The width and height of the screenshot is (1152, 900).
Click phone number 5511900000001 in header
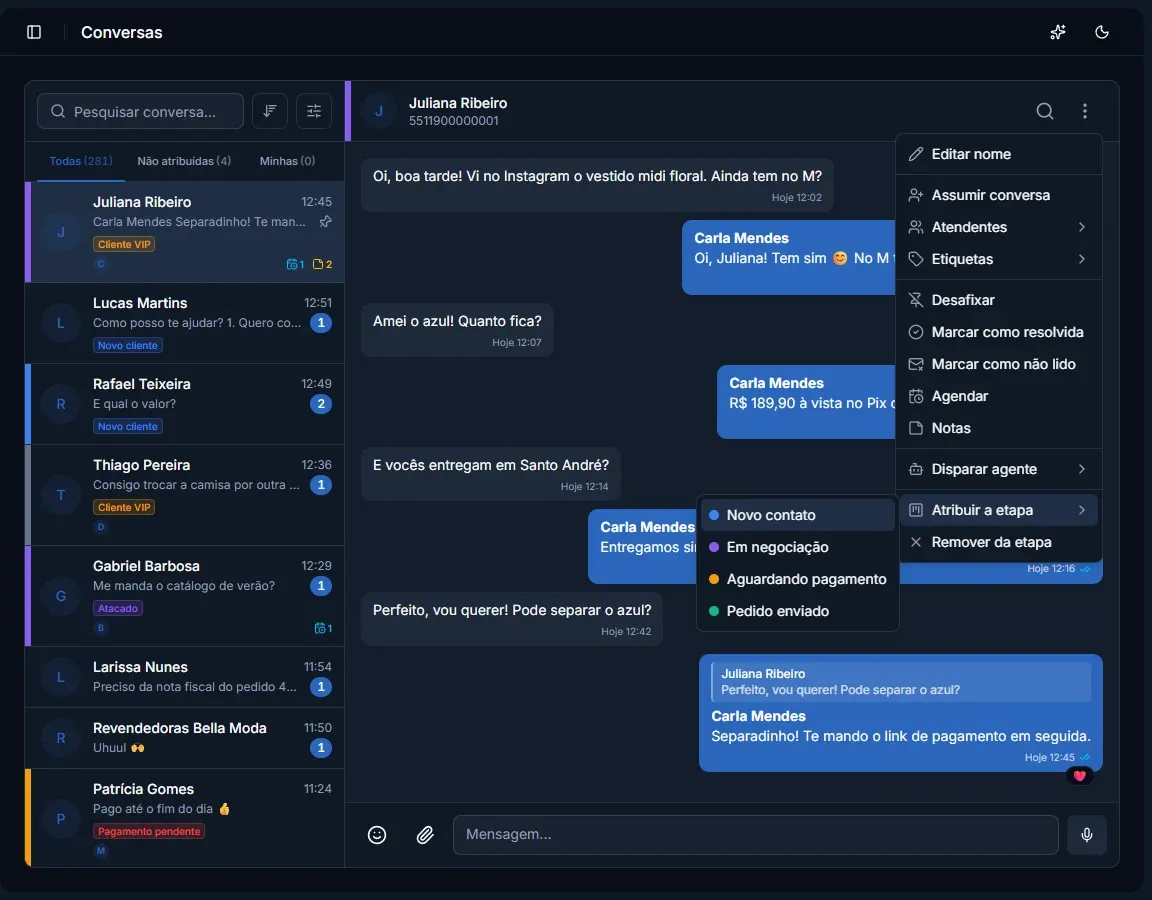453,121
